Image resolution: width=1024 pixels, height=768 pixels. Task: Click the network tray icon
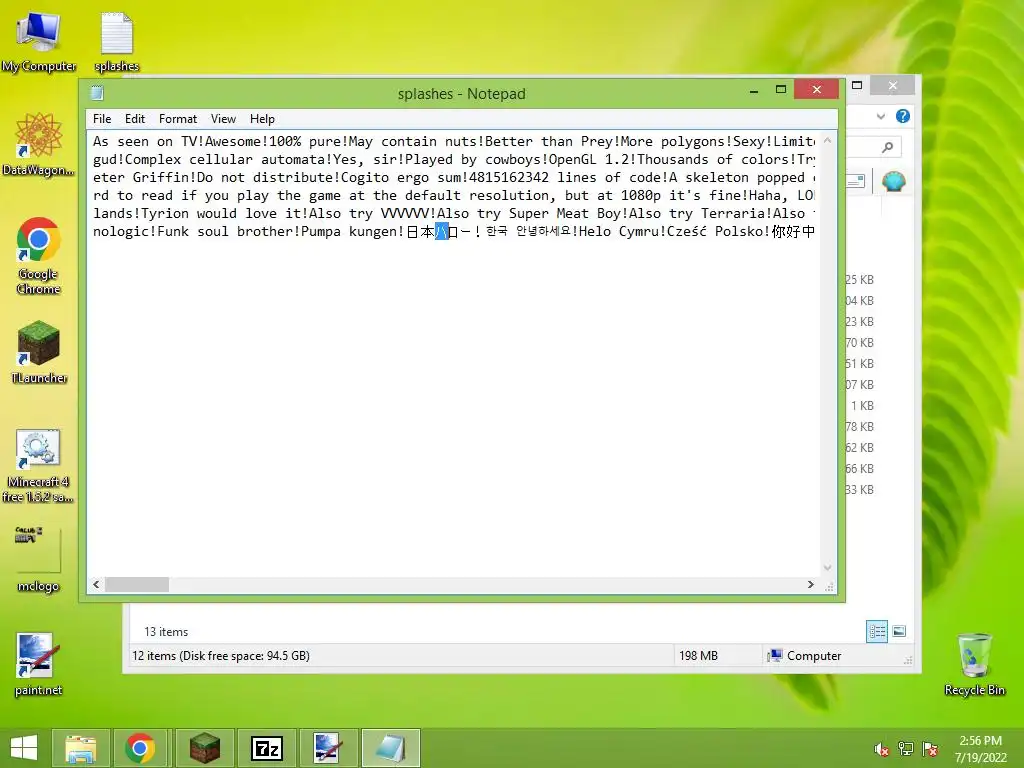(906, 750)
